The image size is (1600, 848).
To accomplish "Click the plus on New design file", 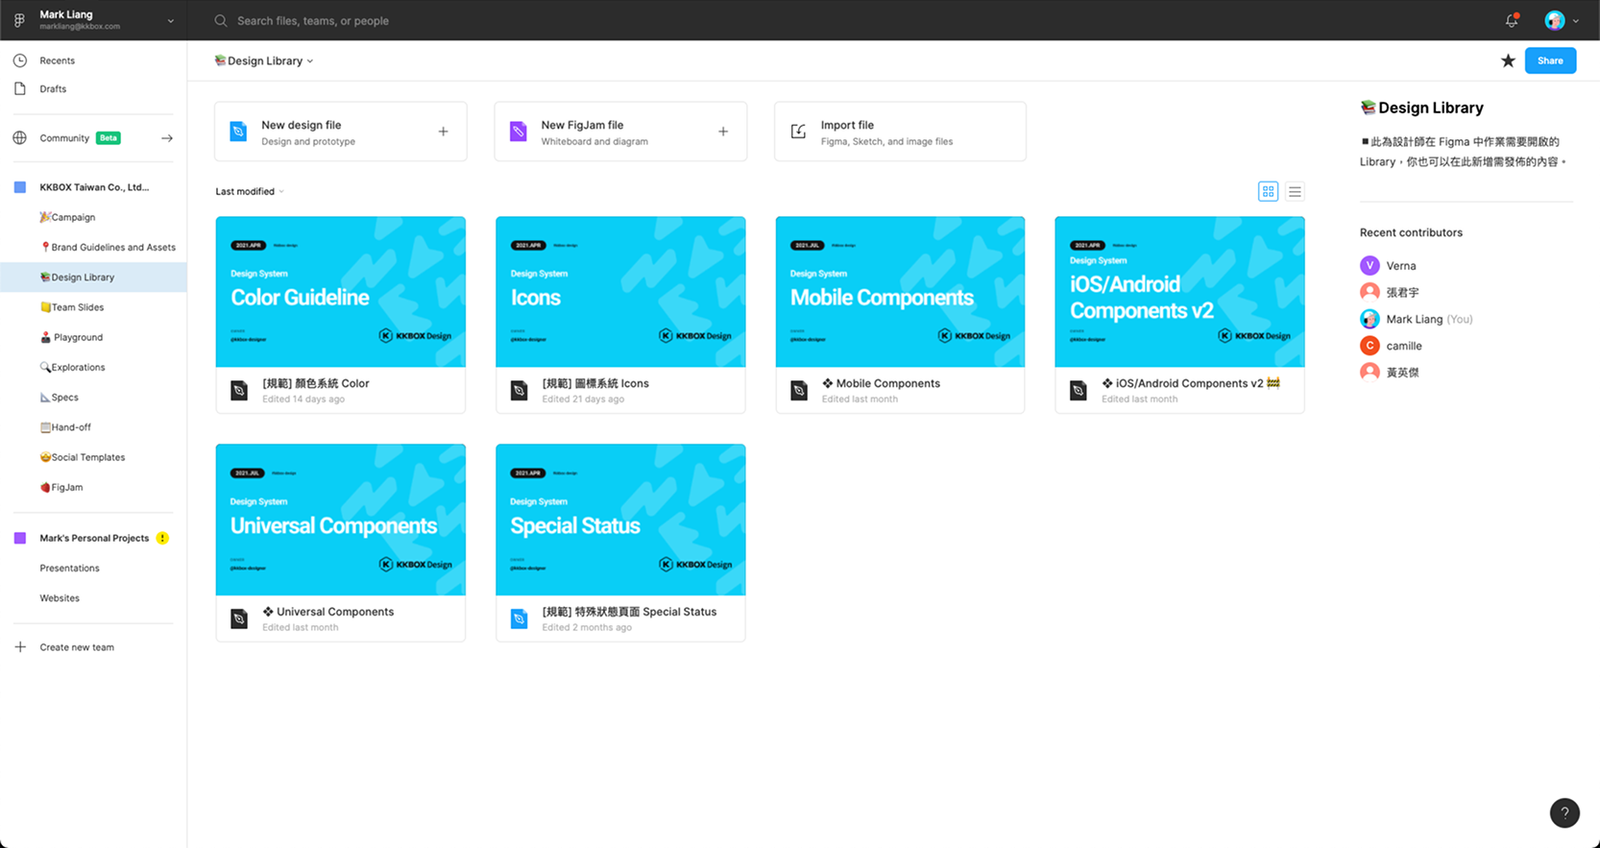I will 443,131.
